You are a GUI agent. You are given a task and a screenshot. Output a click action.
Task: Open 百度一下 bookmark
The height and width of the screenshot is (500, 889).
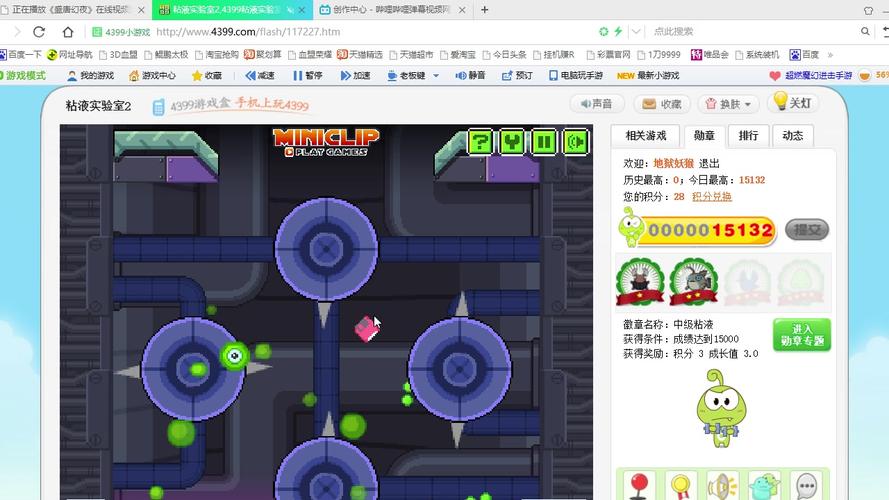pos(21,54)
